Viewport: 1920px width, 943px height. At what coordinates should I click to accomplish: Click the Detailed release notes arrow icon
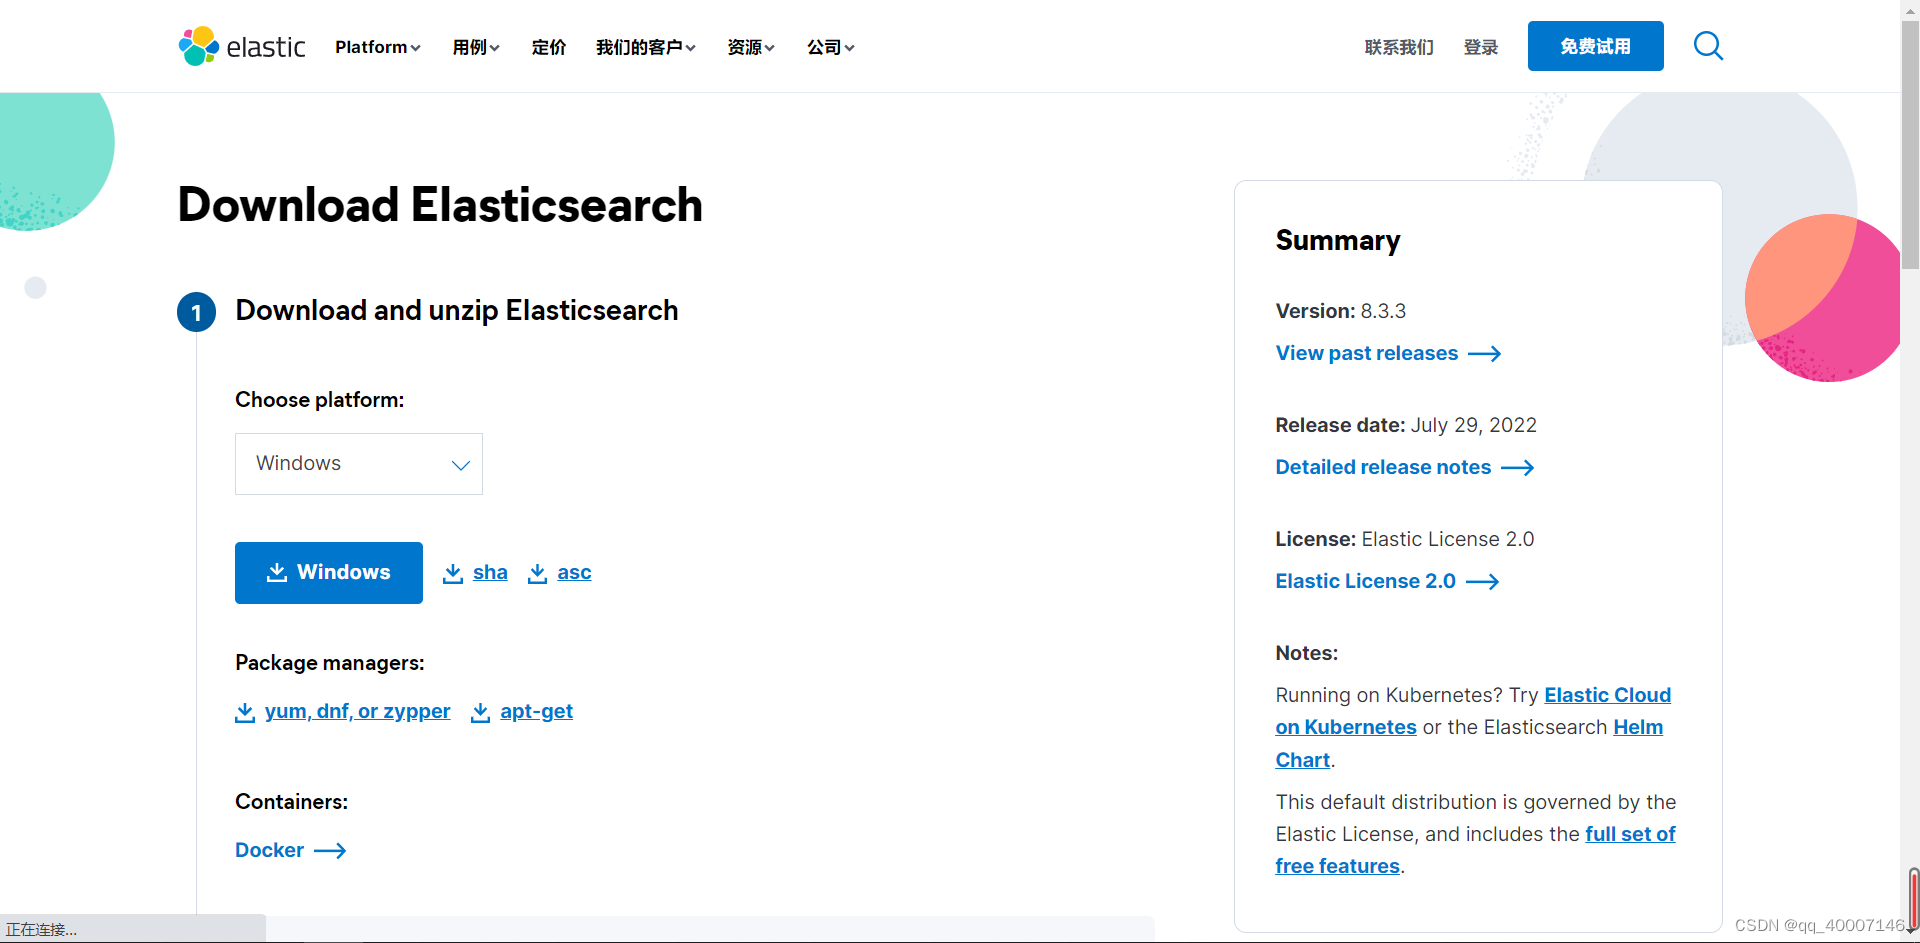coord(1518,467)
